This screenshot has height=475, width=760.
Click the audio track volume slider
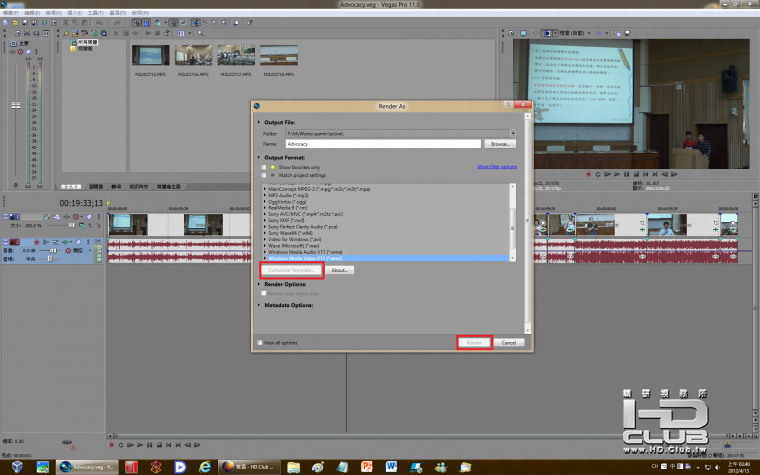click(x=53, y=251)
